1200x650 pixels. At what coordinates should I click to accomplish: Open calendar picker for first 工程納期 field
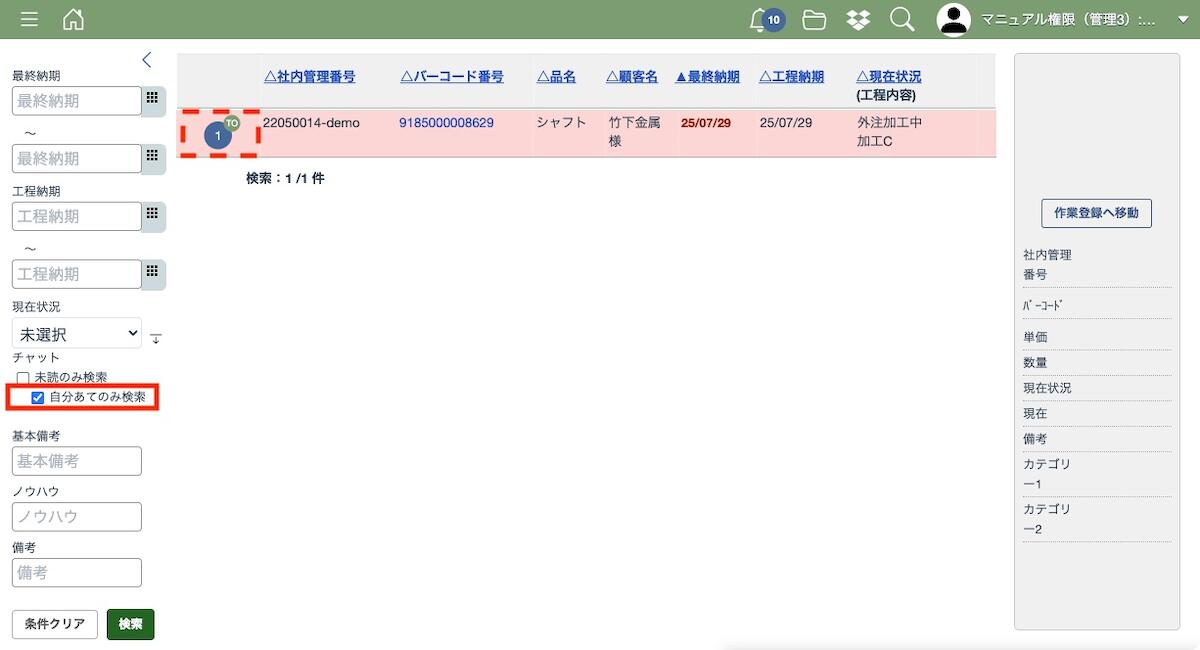(152, 214)
